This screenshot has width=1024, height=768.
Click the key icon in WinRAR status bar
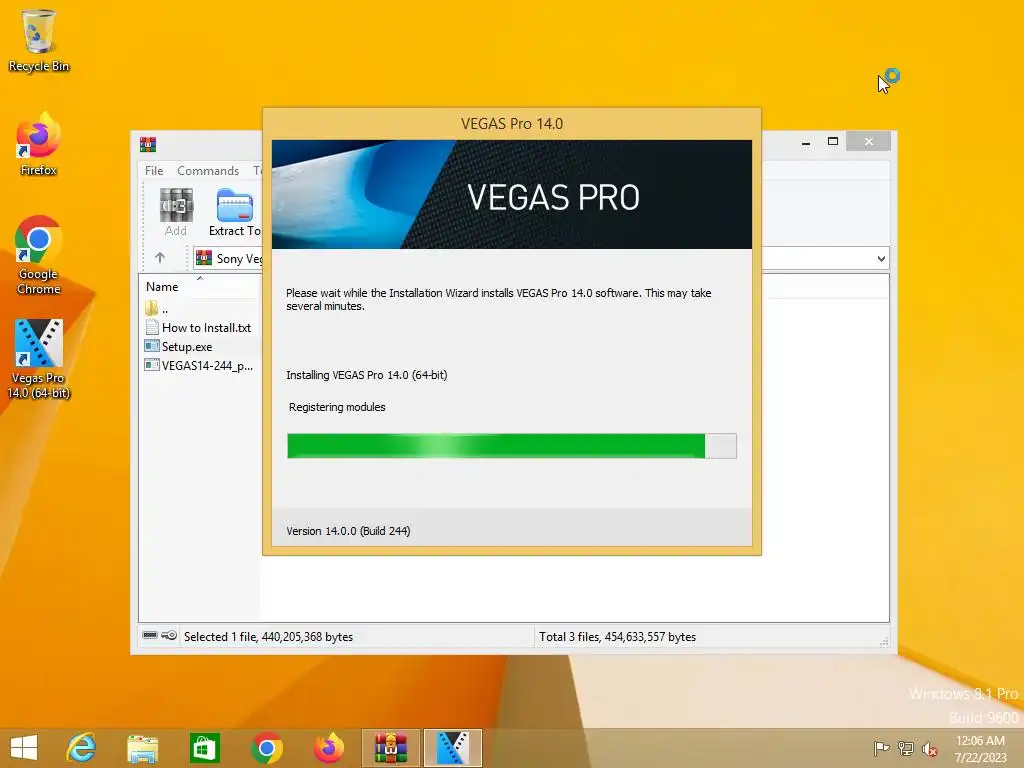click(169, 635)
